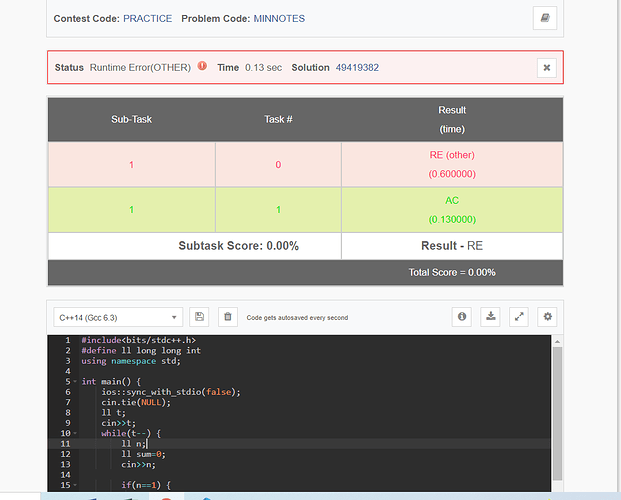Open editor settings gear
This screenshot has width=621, height=500.
[547, 317]
